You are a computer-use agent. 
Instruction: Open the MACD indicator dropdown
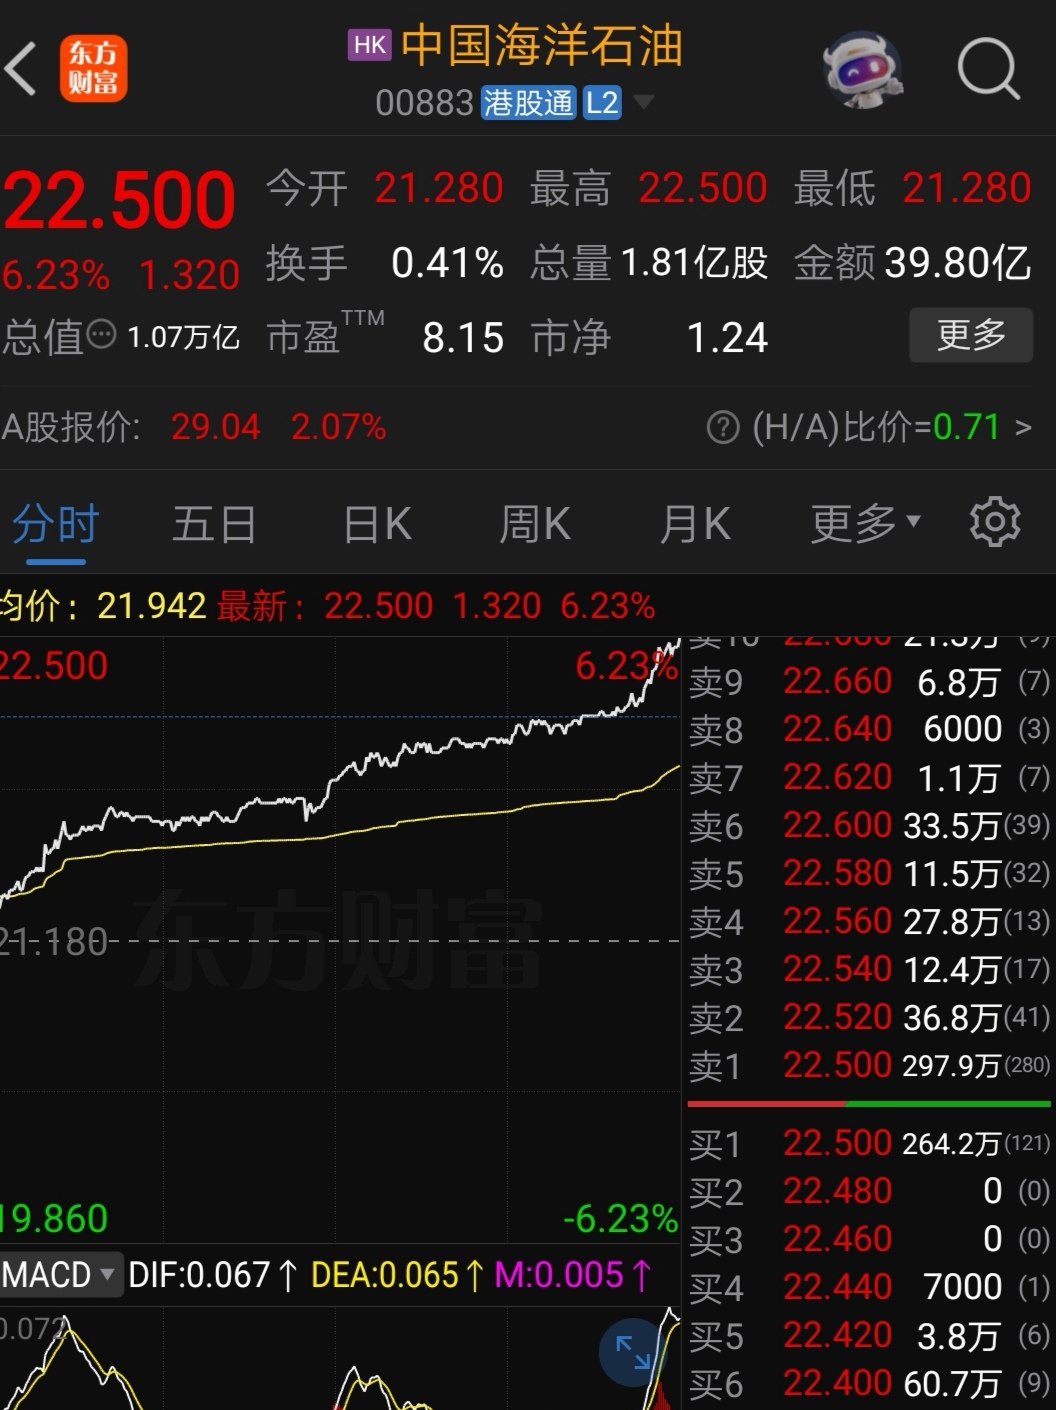60,1274
